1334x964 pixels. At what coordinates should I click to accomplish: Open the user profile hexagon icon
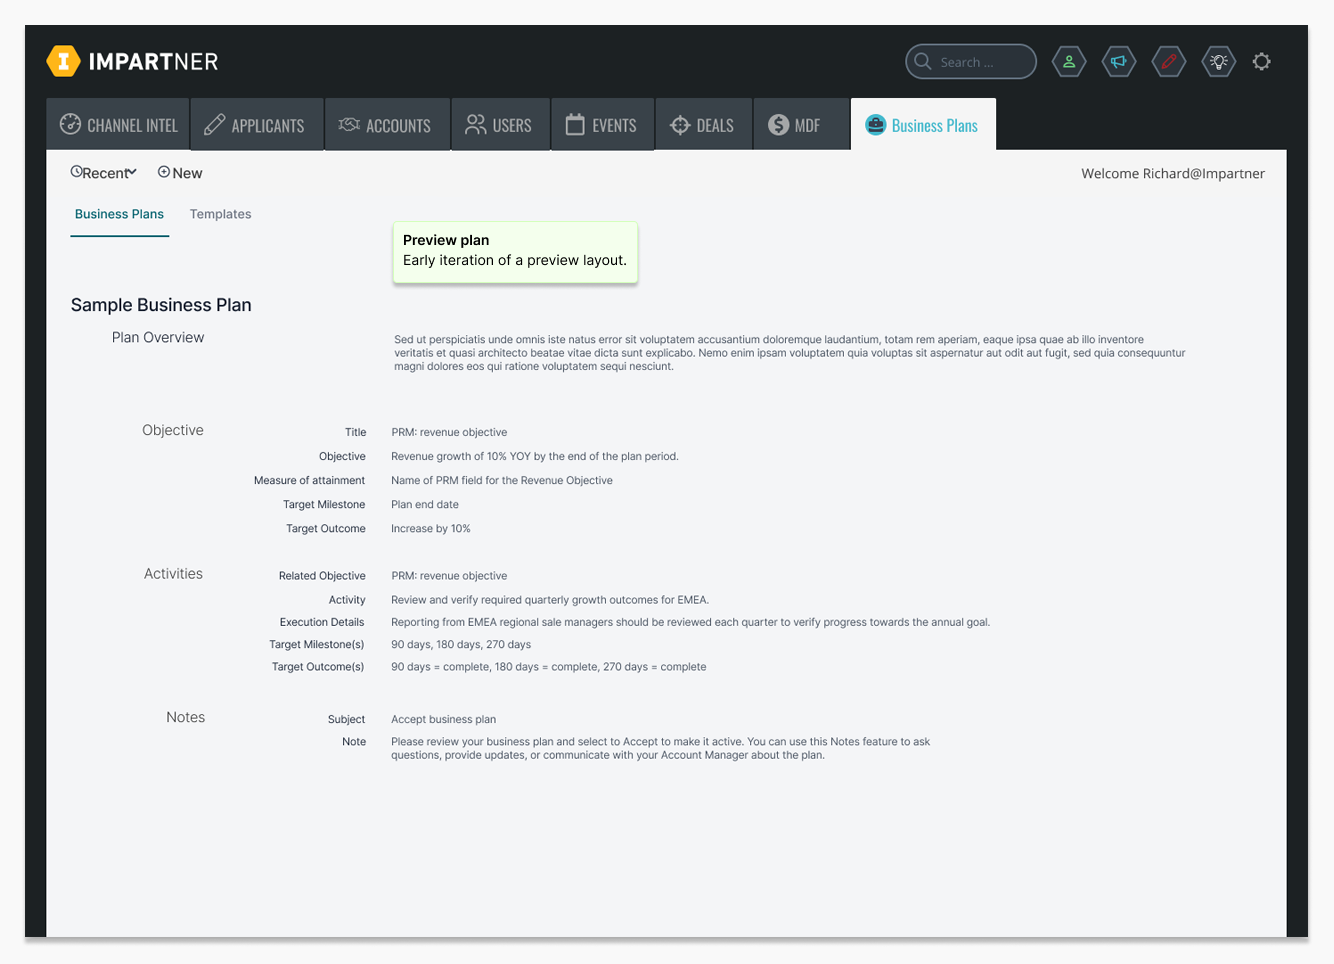coord(1069,62)
